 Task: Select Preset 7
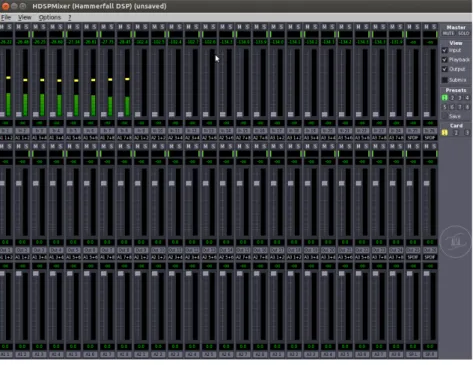tap(460, 107)
